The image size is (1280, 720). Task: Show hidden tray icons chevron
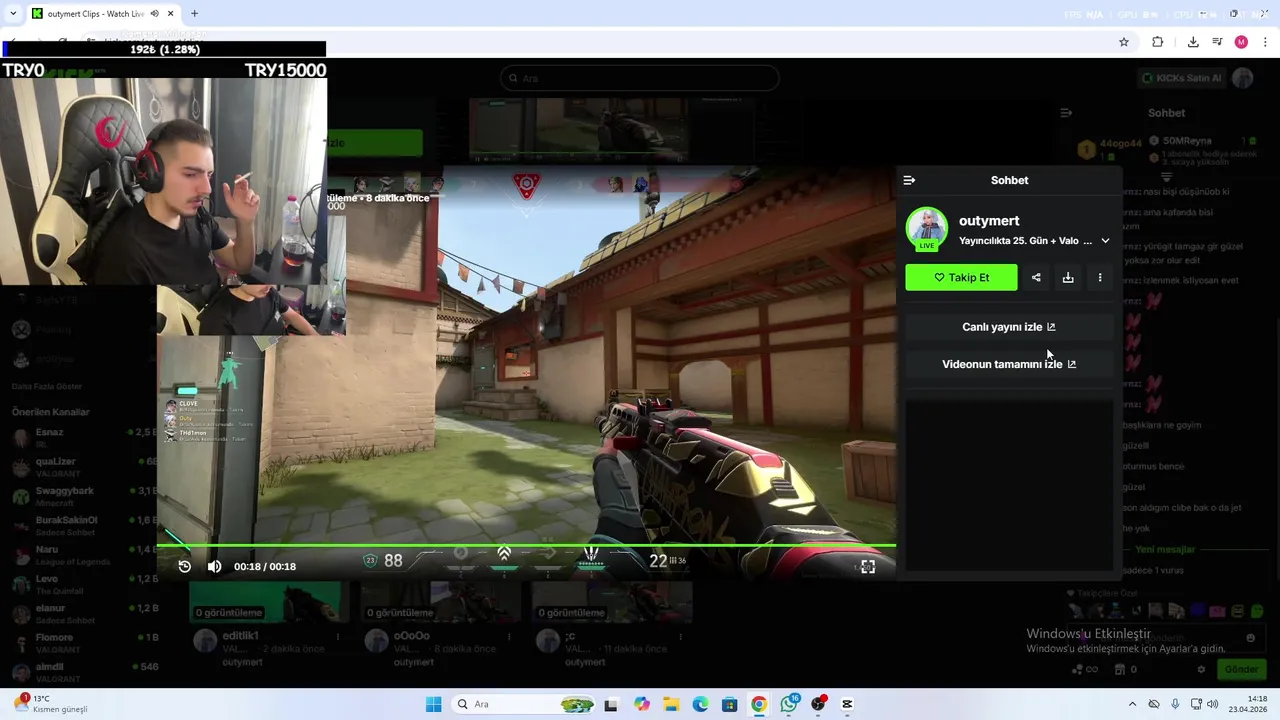pyautogui.click(x=1132, y=704)
